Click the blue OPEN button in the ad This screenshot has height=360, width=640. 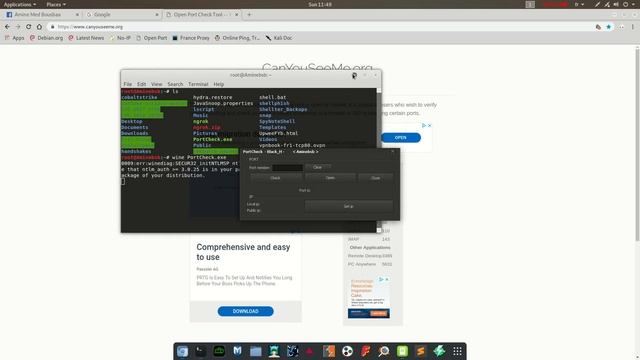[400, 138]
